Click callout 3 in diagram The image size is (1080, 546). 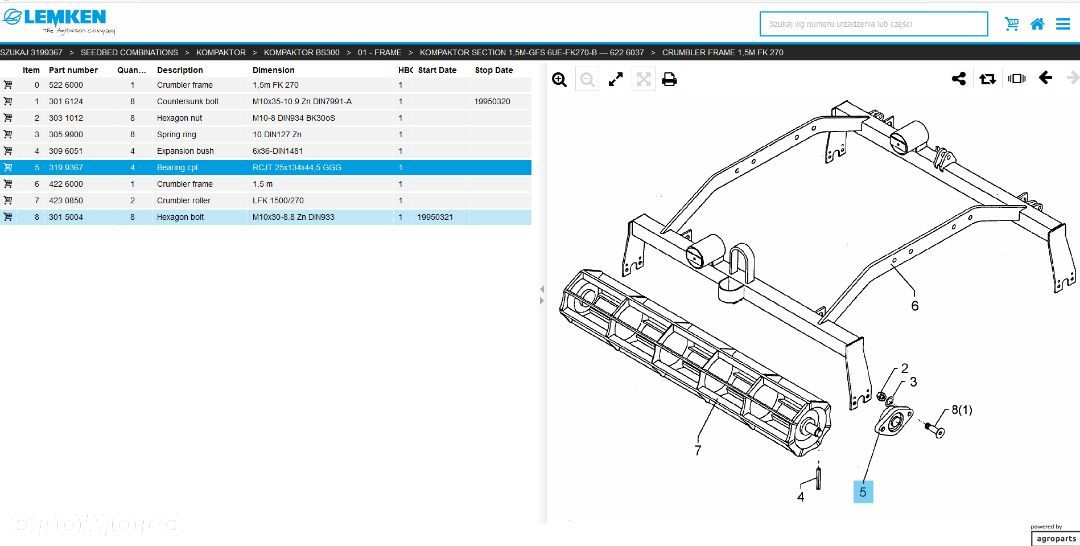(913, 381)
